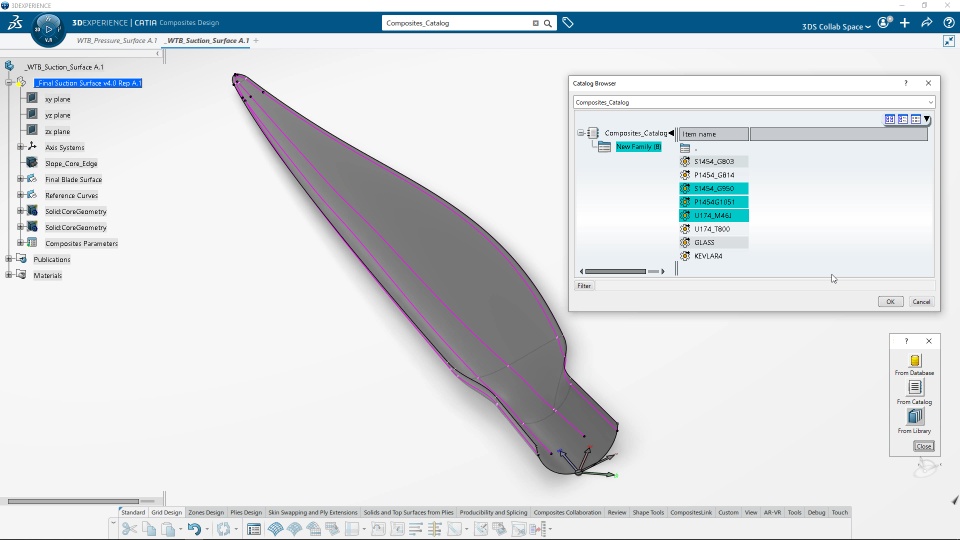The width and height of the screenshot is (960, 540).
Task: Click the plus Add icon in top bar
Action: coord(905,23)
